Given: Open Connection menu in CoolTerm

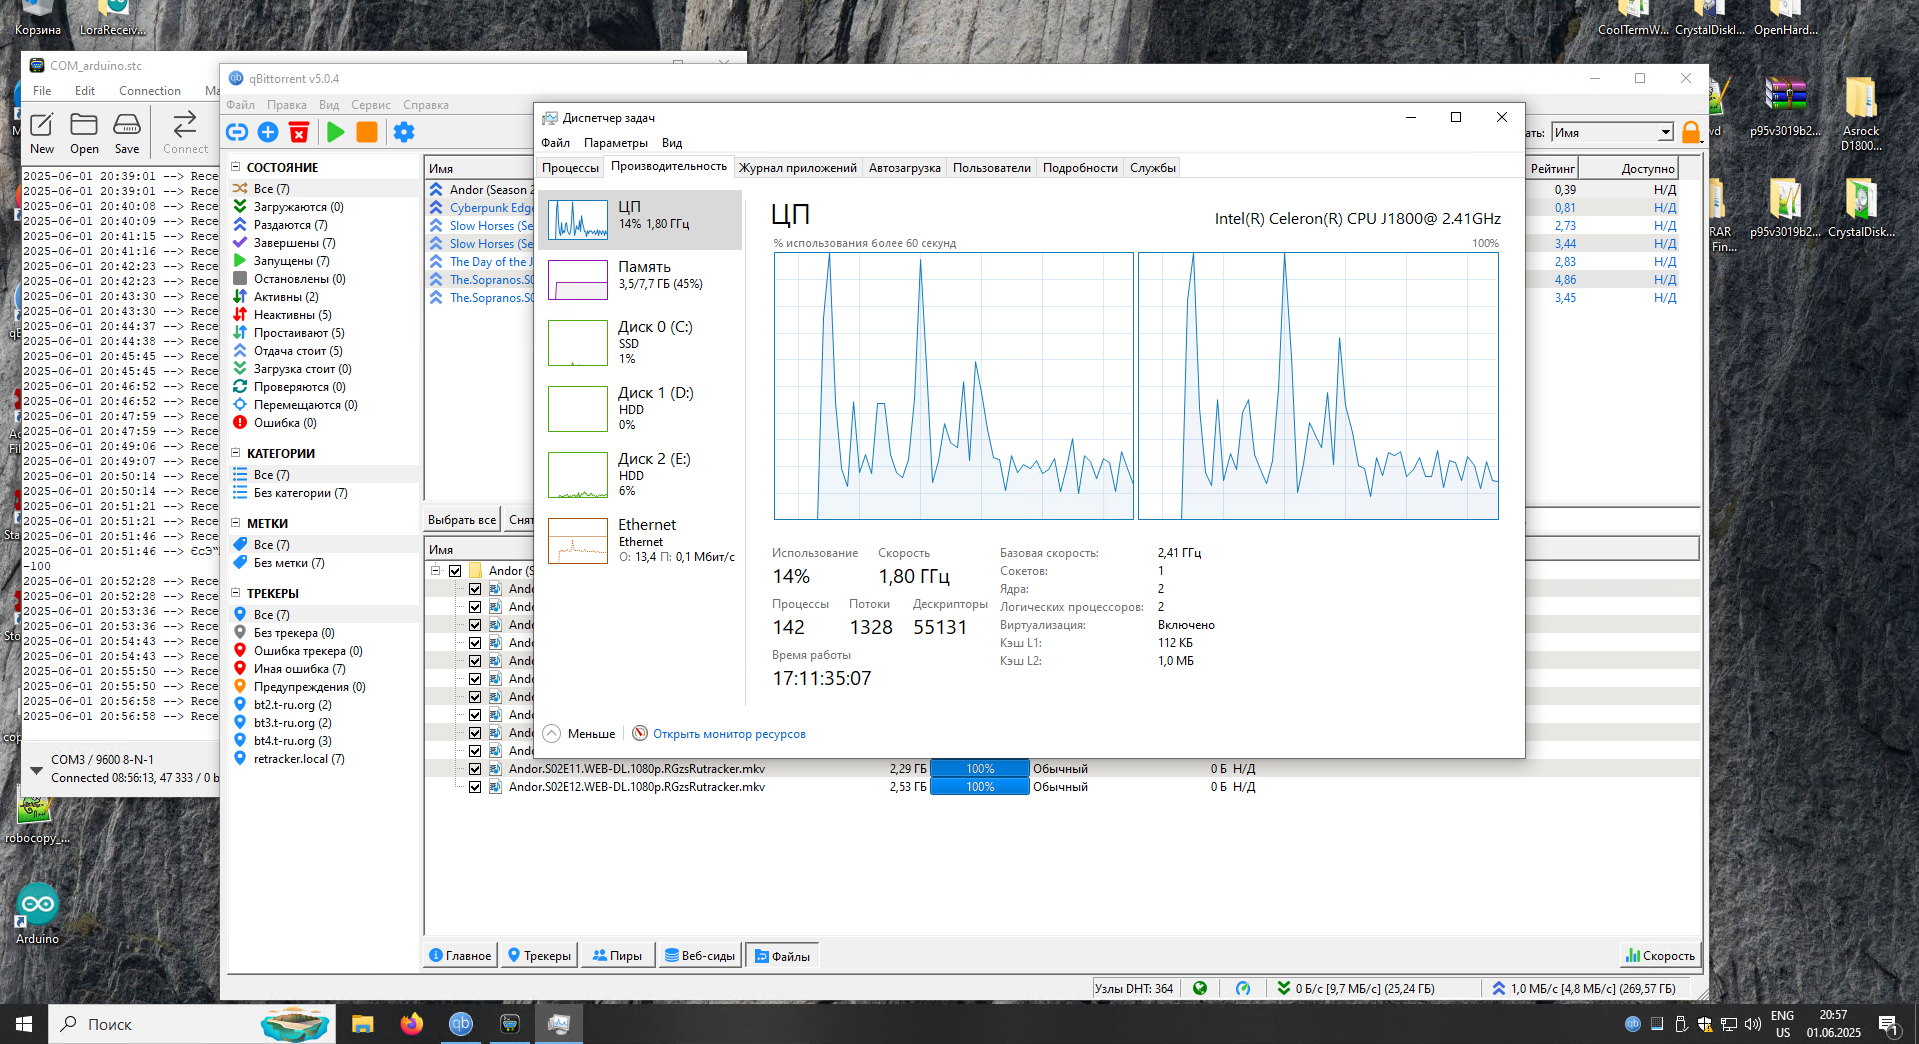Looking at the screenshot, I should [150, 91].
